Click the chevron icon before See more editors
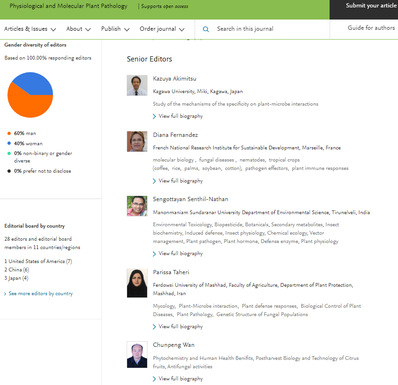This screenshot has width=398, height=385. [5, 294]
